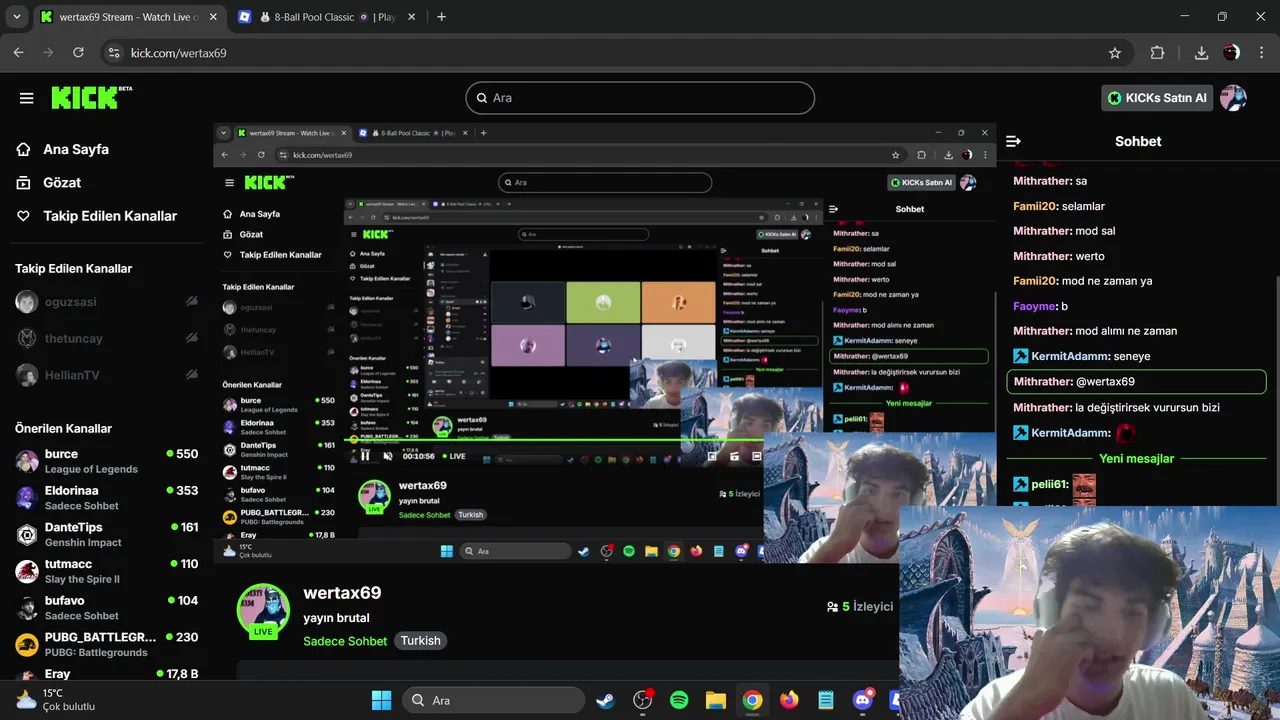Click the Ana Sayfa home icon
This screenshot has width=1280, height=720.
pos(24,149)
